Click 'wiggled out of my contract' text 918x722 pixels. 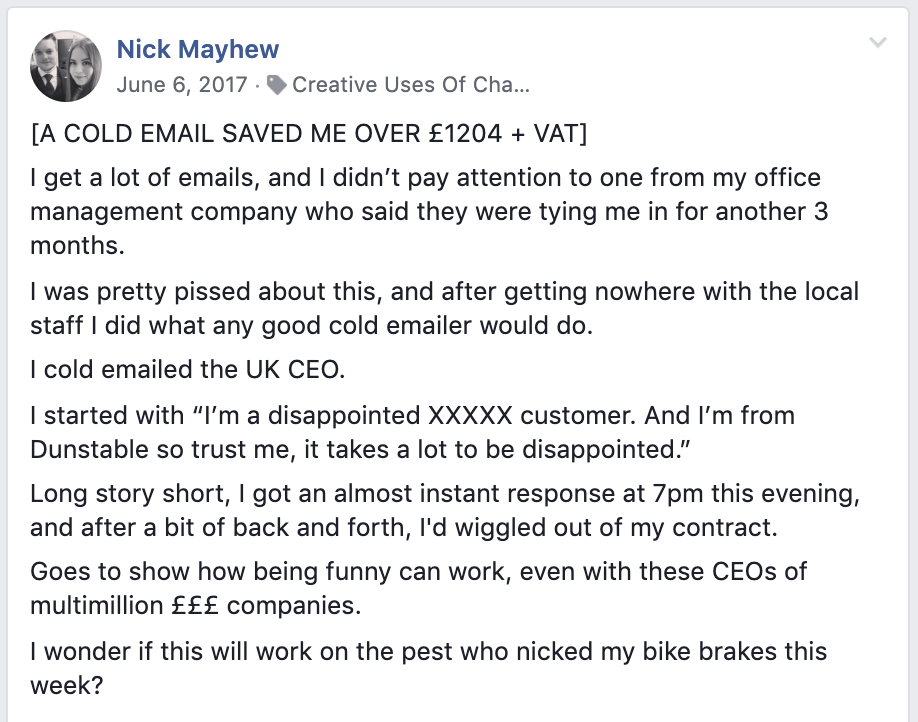click(616, 528)
